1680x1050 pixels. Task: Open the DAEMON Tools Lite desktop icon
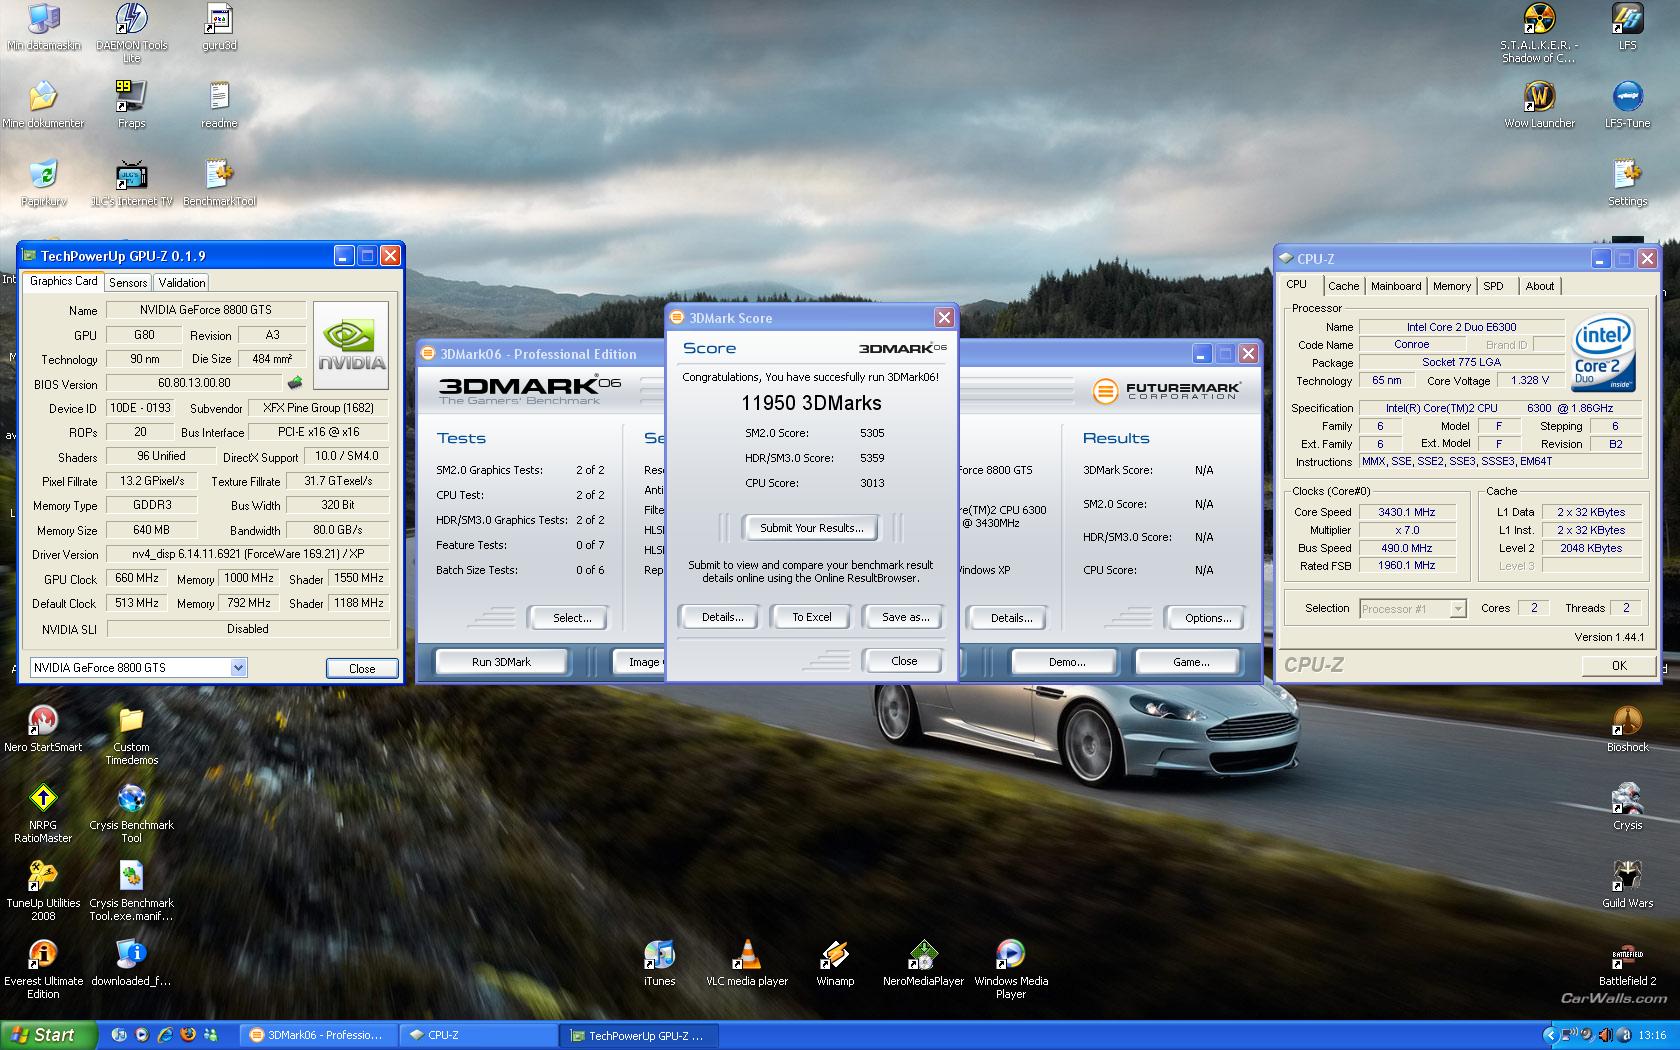(x=131, y=33)
